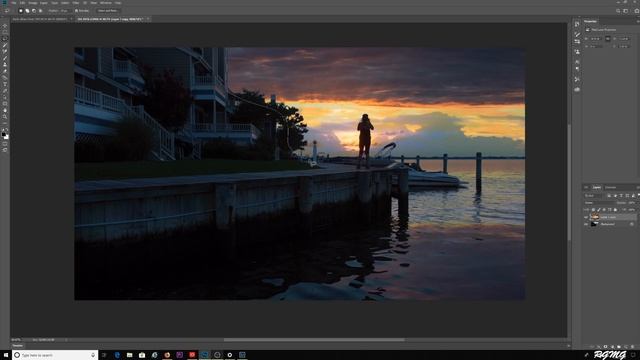Viewport: 640px width, 360px height.
Task: Click lock image pixels brush icon
Action: pos(599,210)
